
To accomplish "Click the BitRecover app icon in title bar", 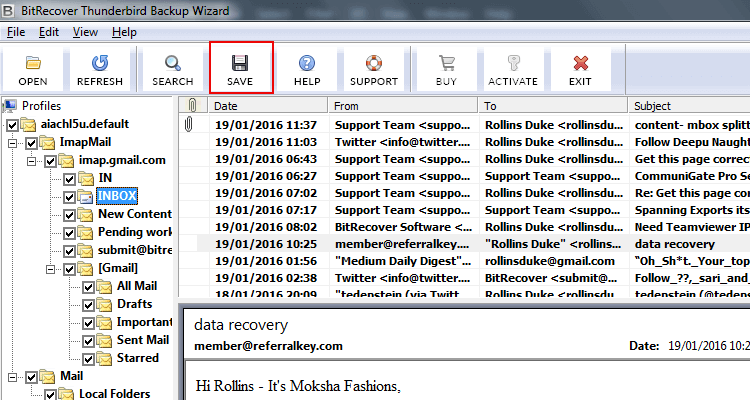I will pos(8,11).
